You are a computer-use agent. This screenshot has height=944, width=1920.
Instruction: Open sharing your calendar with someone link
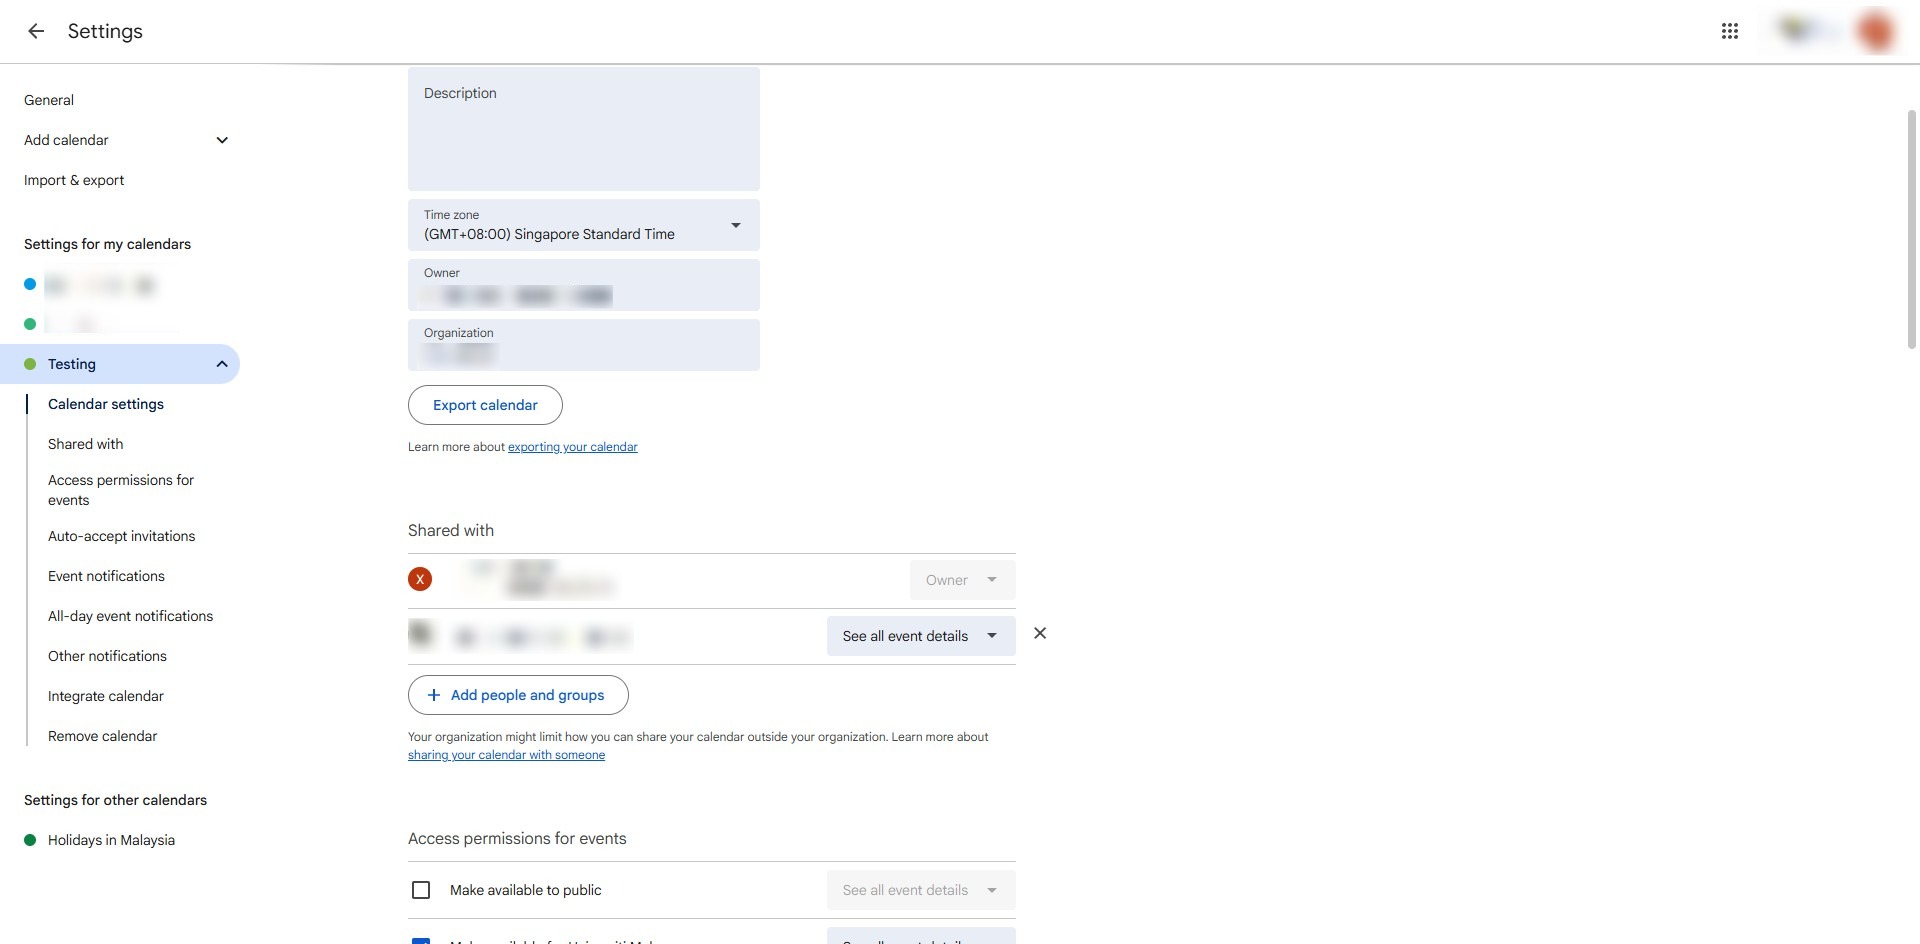[x=506, y=755]
